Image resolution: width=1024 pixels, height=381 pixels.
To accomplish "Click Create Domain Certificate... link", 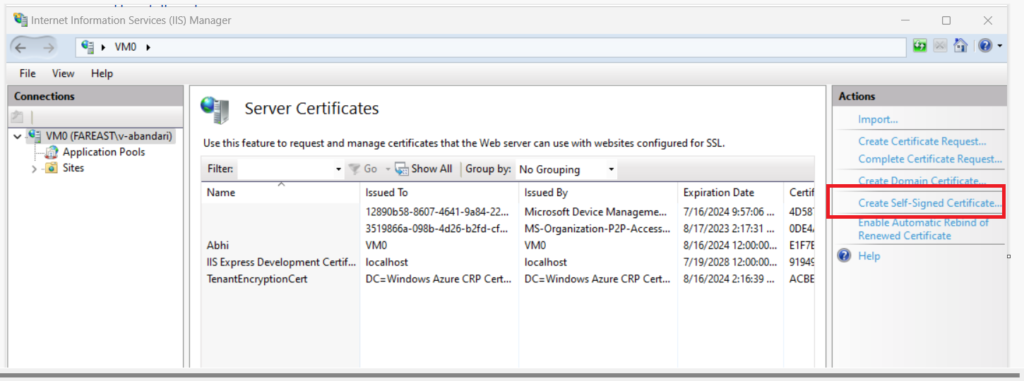I will (922, 180).
